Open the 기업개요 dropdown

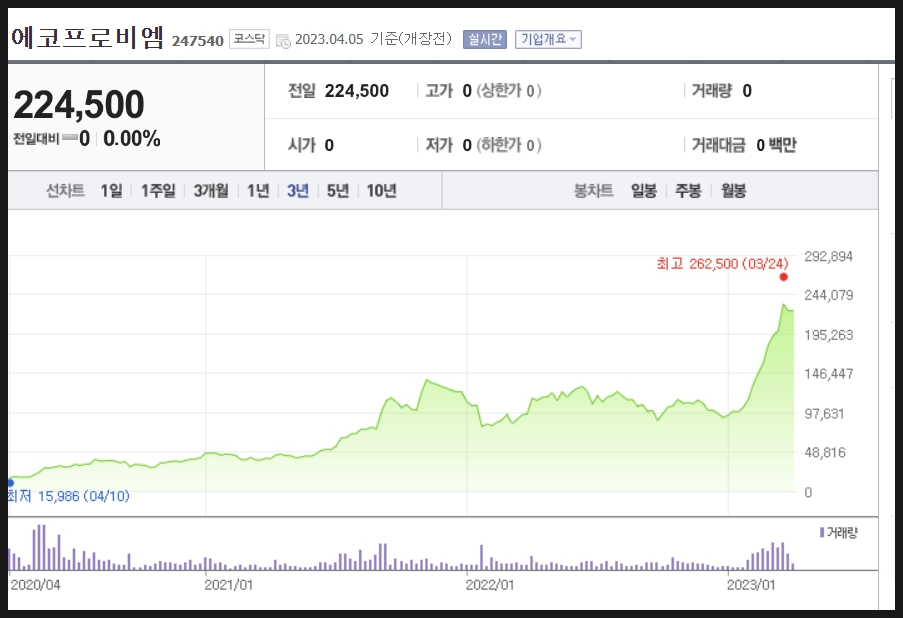tap(548, 39)
